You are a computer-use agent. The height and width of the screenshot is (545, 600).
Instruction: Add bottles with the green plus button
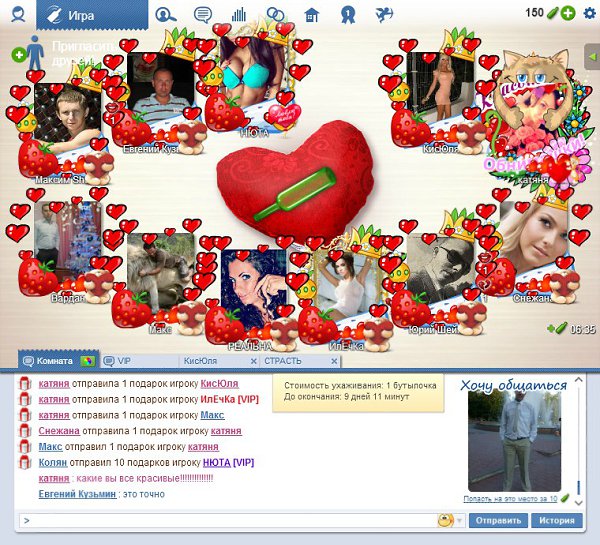click(568, 13)
